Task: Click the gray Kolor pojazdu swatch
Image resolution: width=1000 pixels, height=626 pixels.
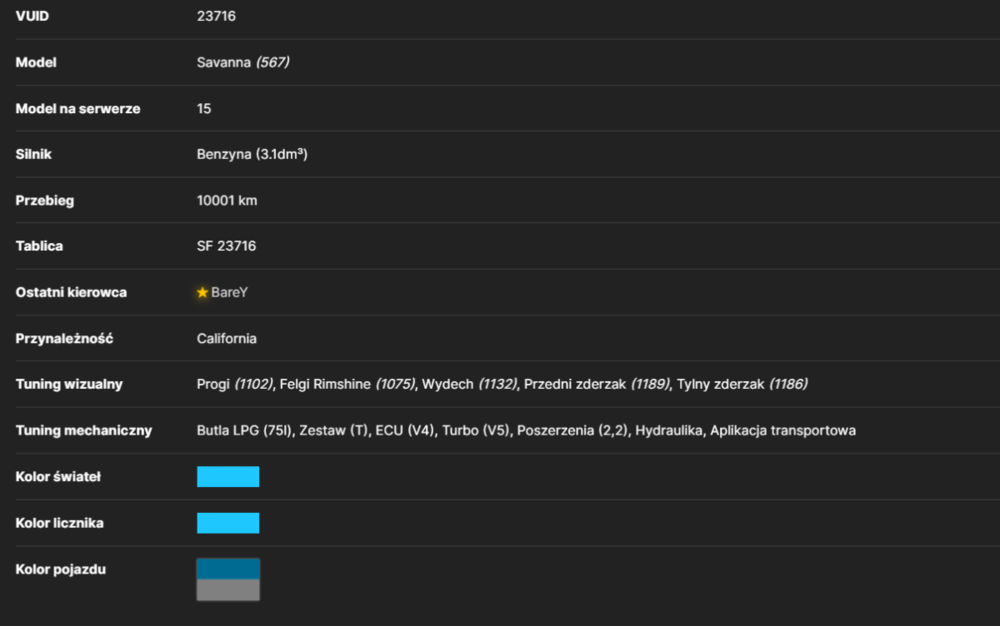Action: 228,590
